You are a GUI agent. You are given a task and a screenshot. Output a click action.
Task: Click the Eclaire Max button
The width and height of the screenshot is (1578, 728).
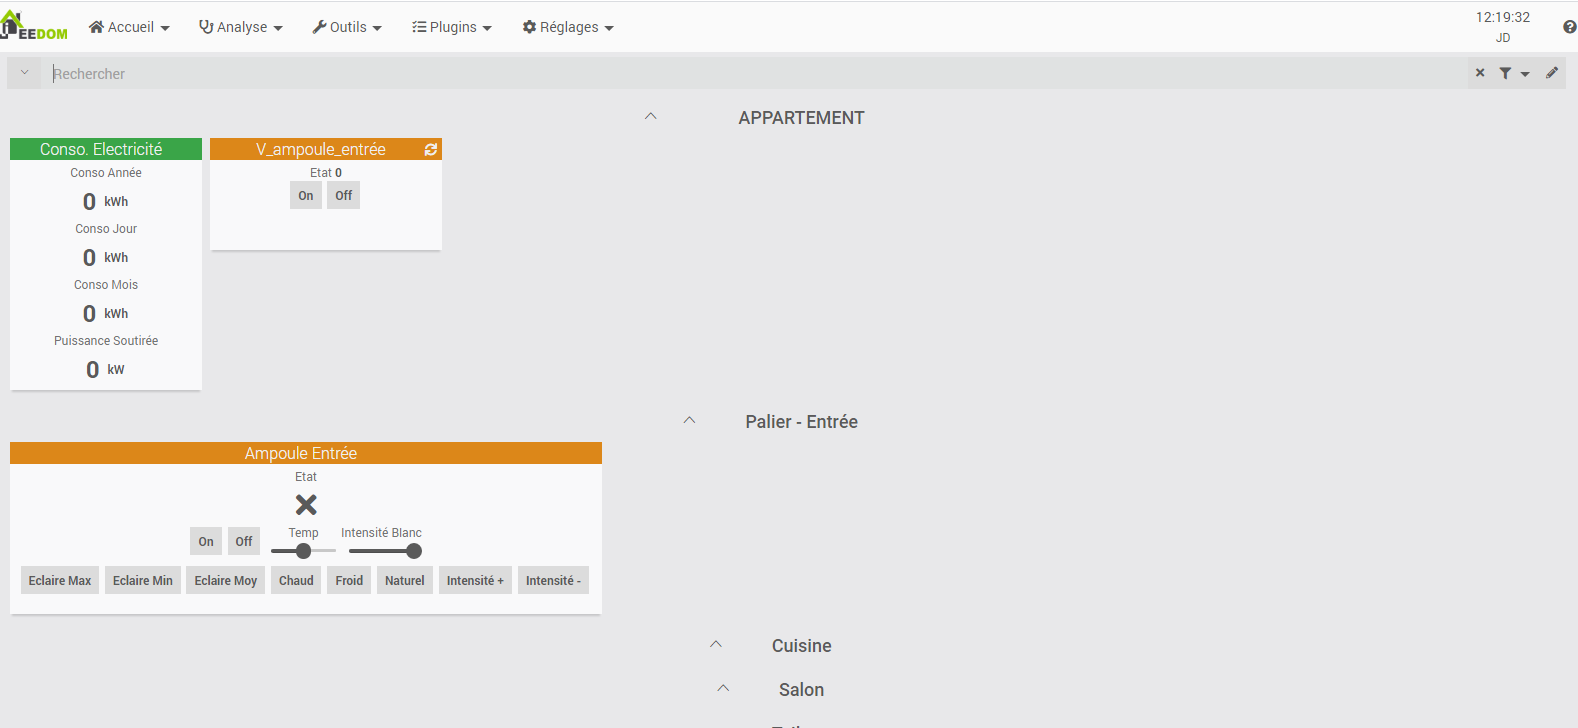60,580
